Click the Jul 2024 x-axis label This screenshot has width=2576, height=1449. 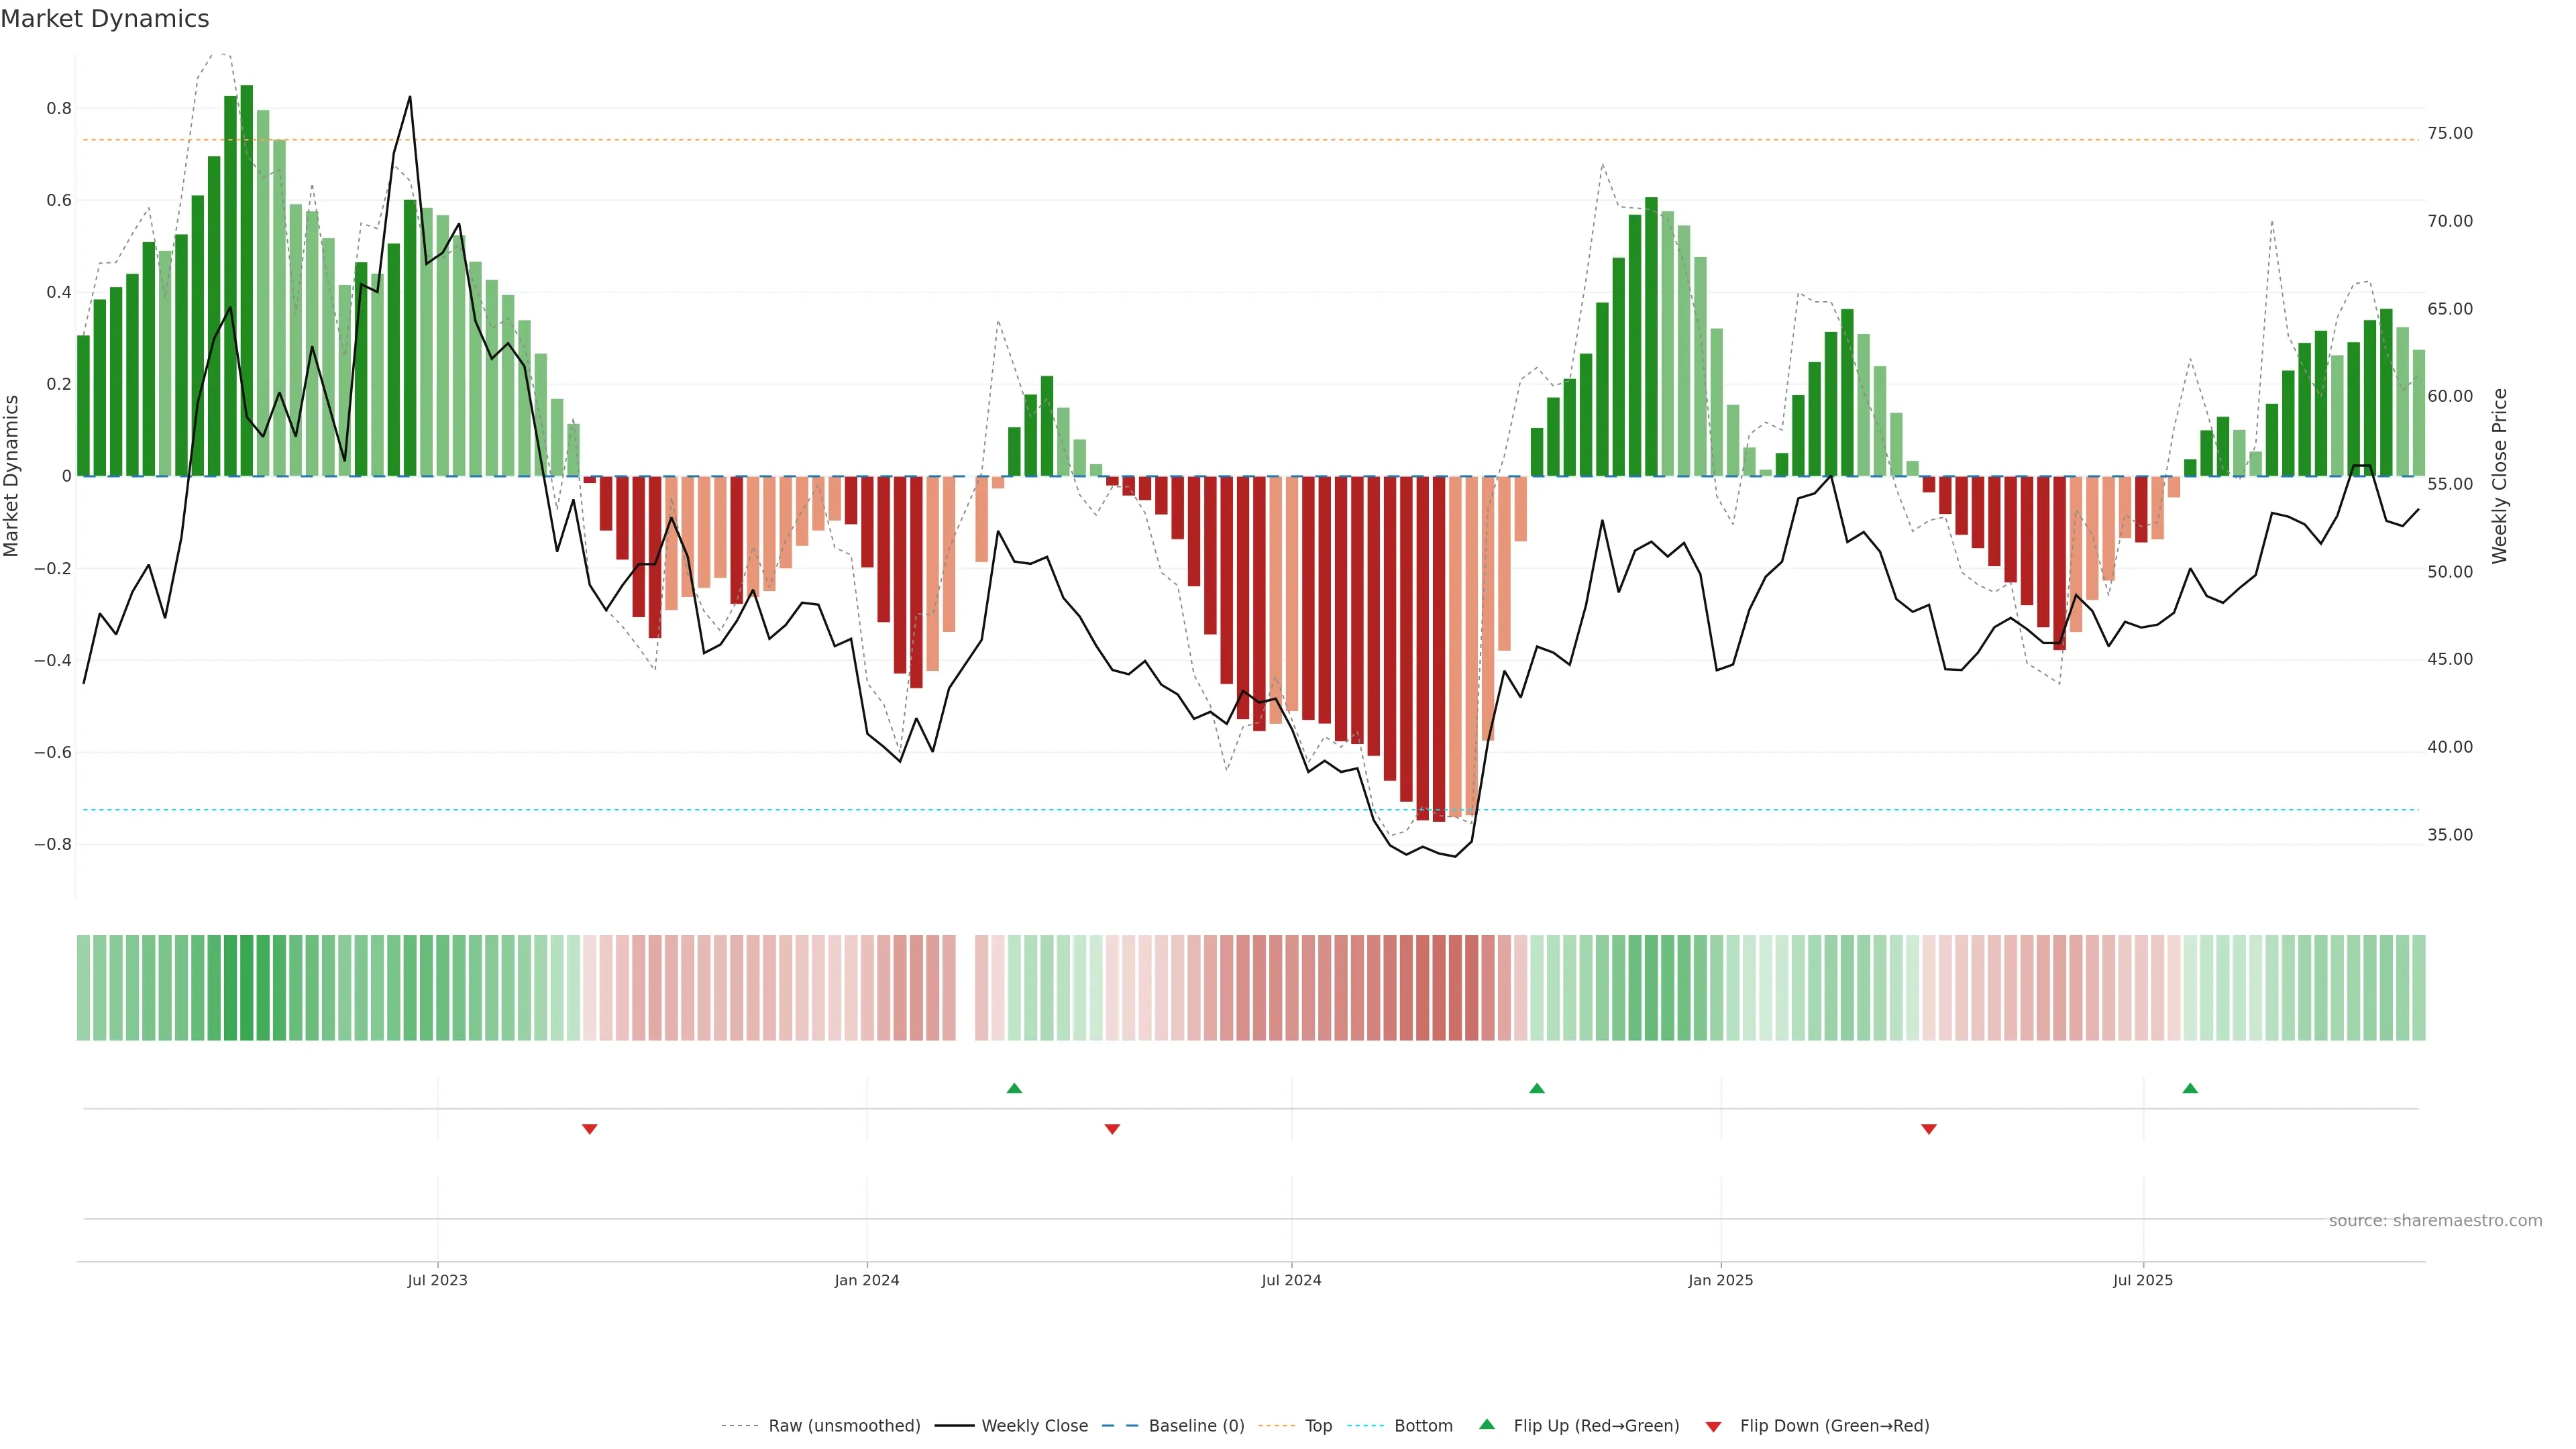tap(1291, 1280)
